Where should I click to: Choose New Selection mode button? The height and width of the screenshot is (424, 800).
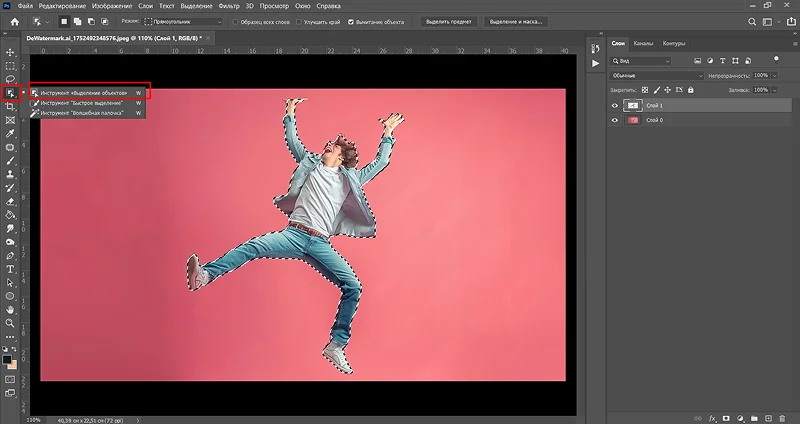coord(65,22)
